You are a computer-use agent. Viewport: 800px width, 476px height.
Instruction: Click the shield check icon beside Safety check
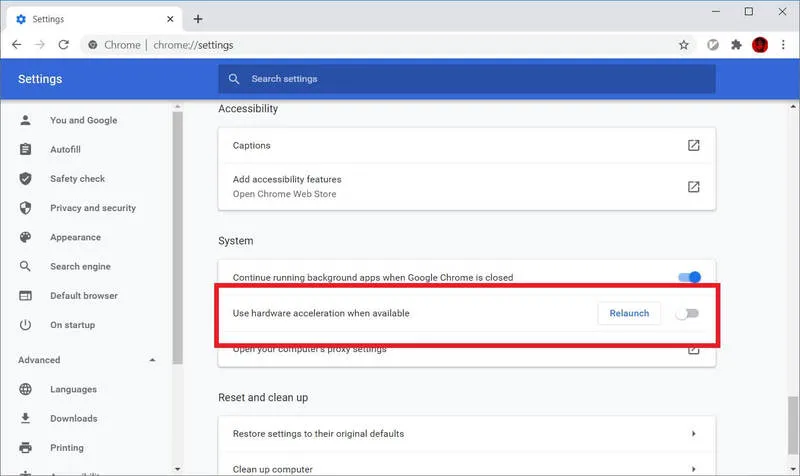coord(25,179)
